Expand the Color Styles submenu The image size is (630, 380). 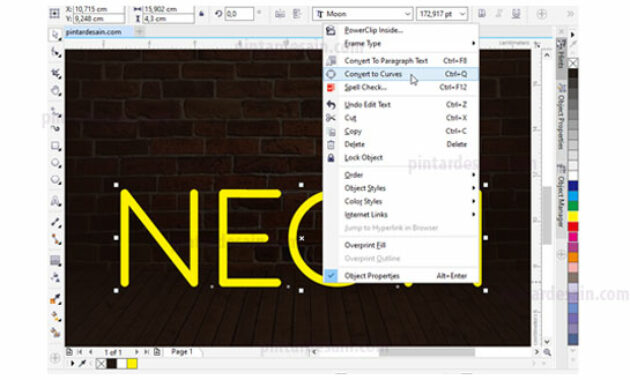pos(401,201)
